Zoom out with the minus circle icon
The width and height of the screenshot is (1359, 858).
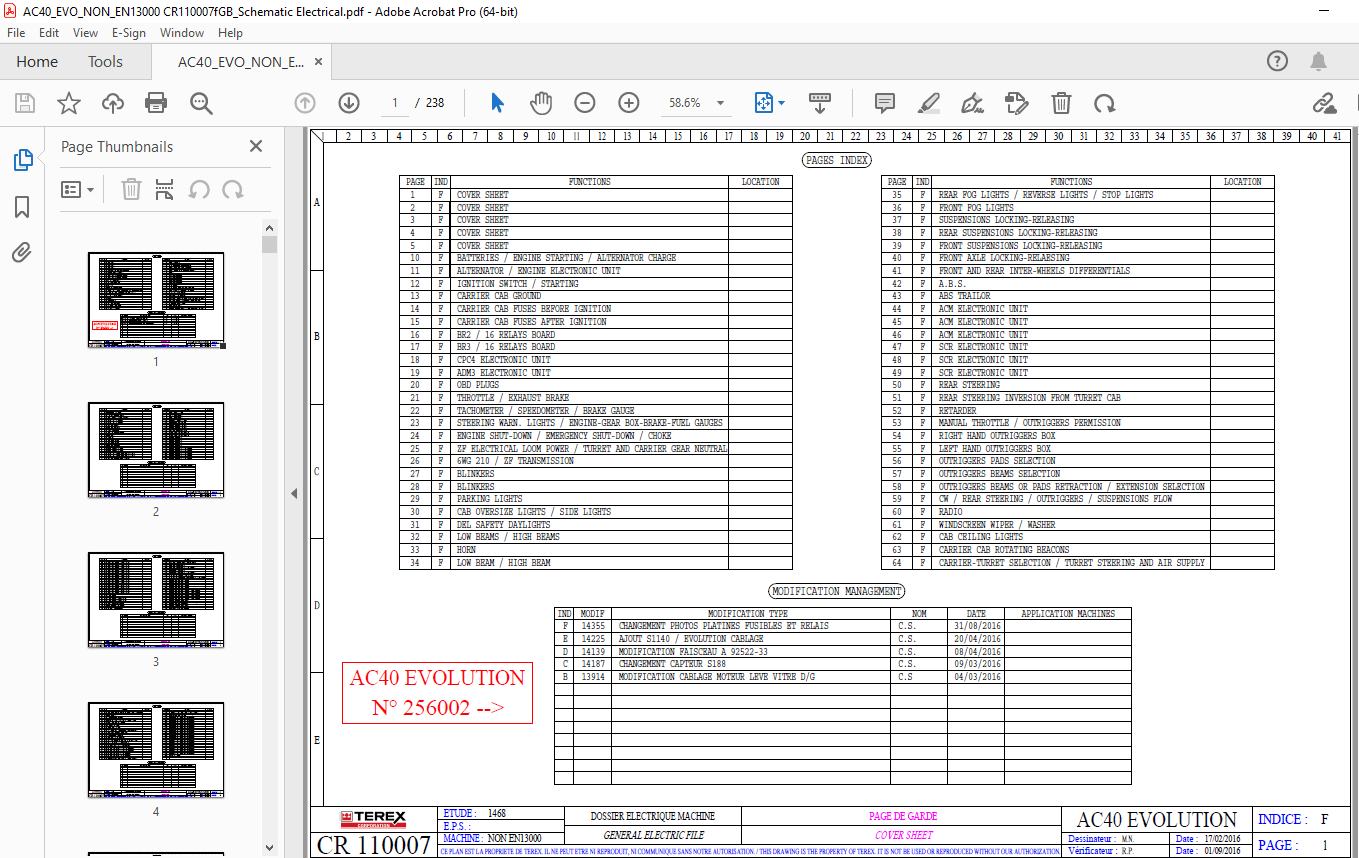click(585, 103)
